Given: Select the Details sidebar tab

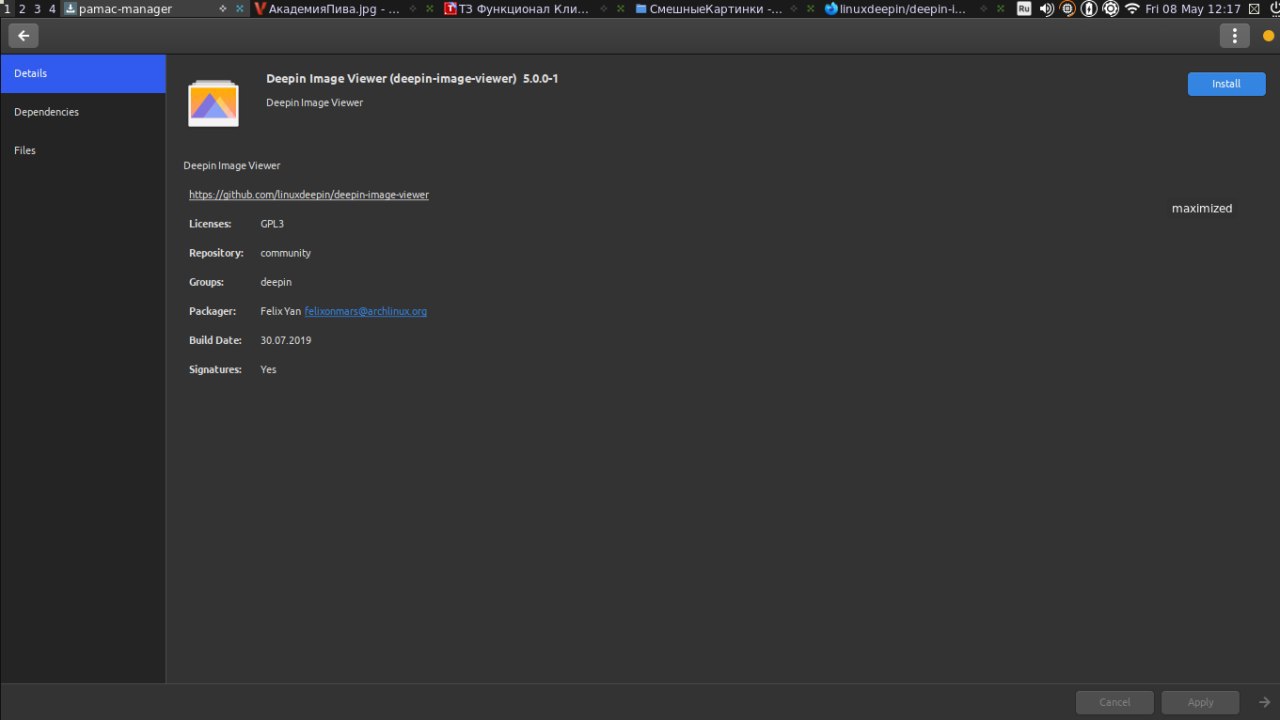Looking at the screenshot, I should point(83,74).
